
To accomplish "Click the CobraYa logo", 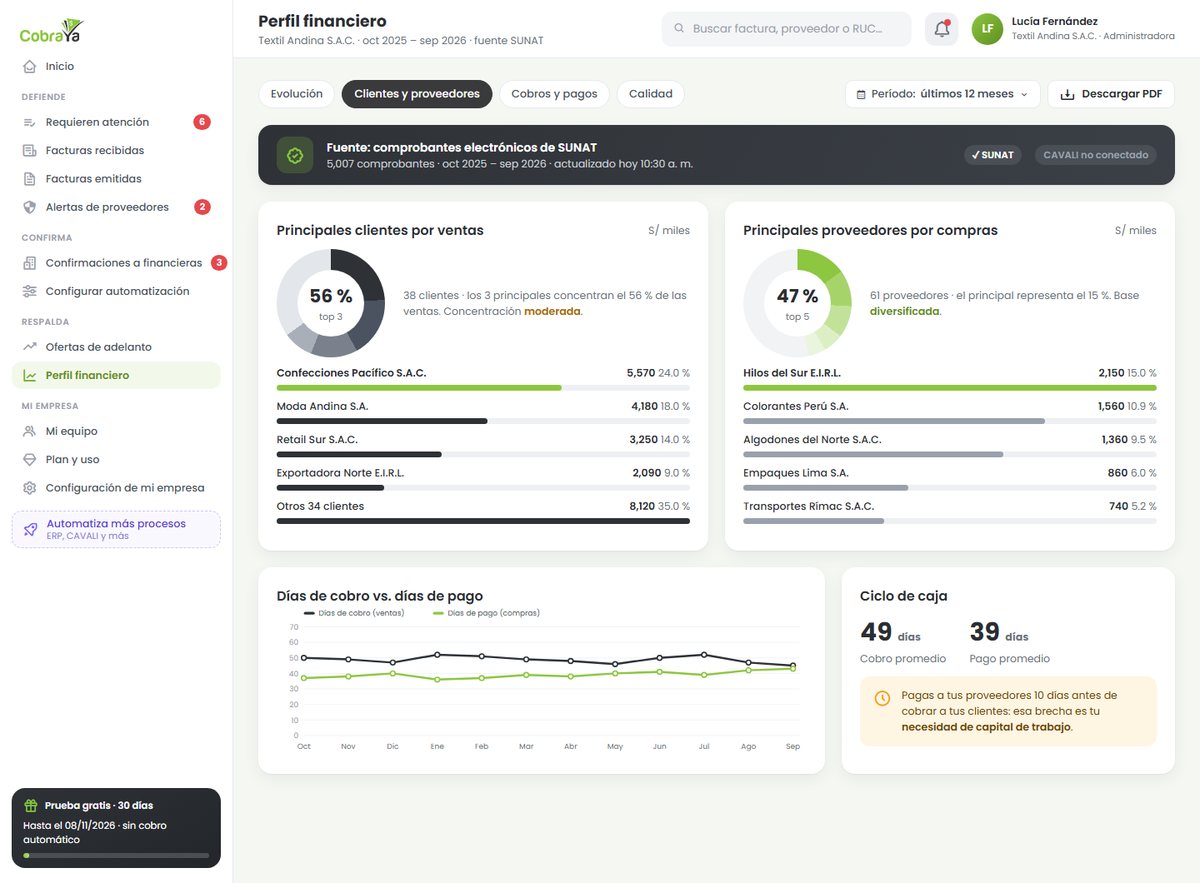I will pyautogui.click(x=52, y=31).
